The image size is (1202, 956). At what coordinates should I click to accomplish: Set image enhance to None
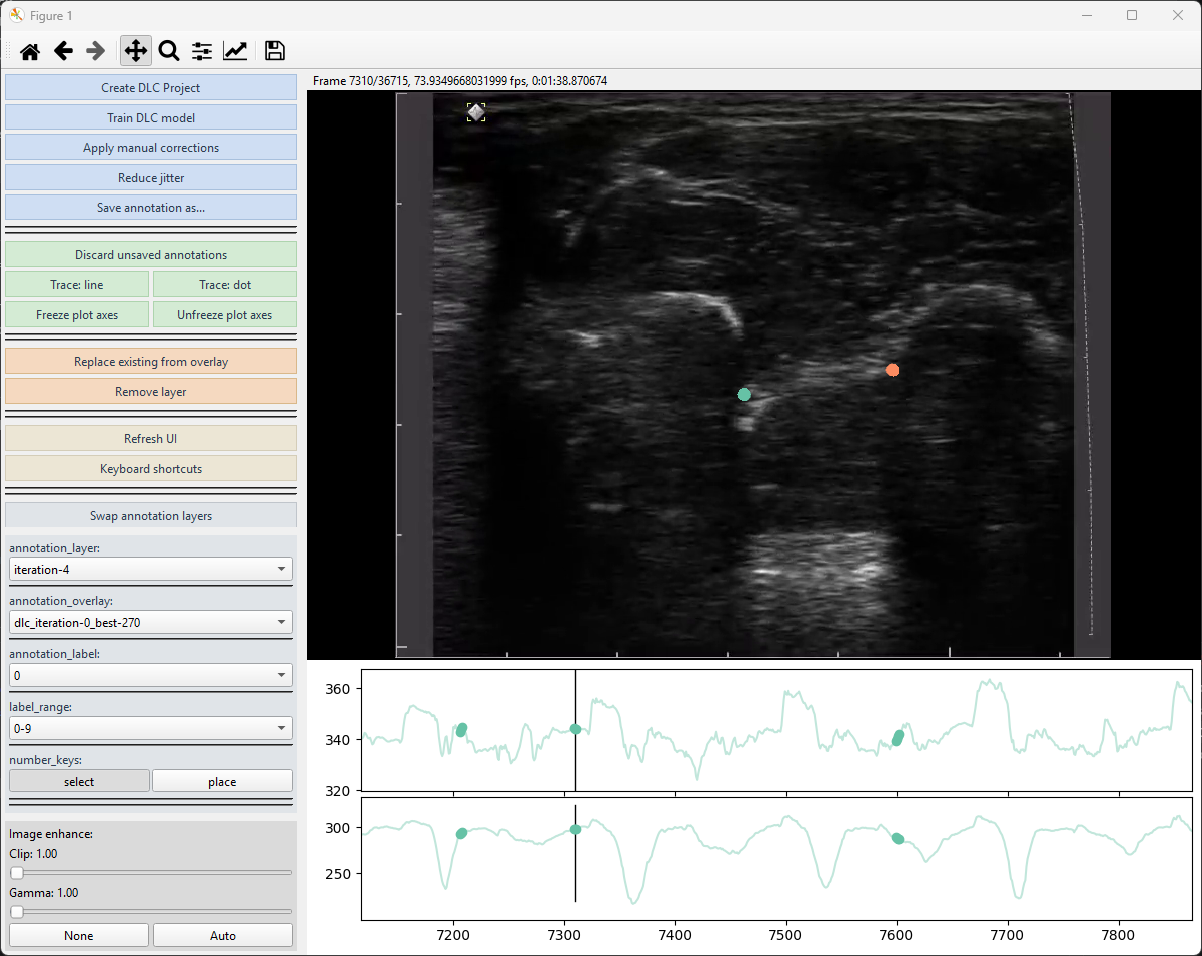(79, 935)
